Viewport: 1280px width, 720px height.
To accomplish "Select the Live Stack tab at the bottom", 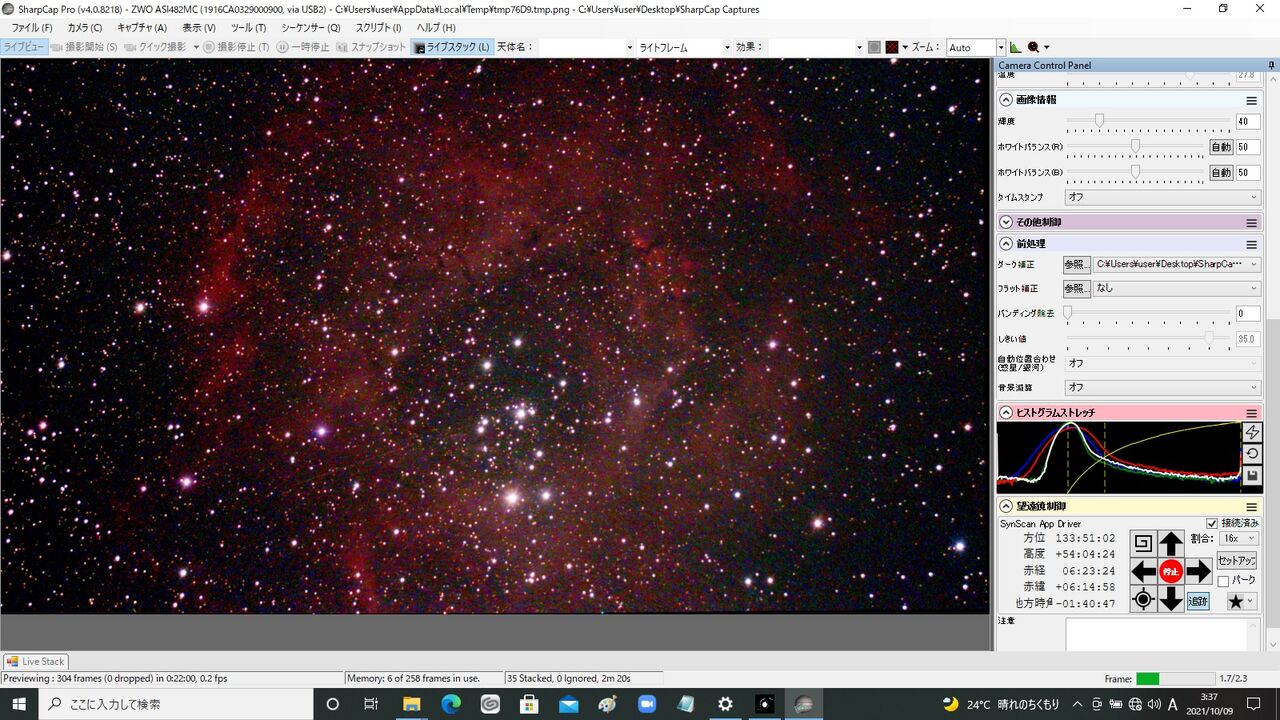I will [x=36, y=661].
